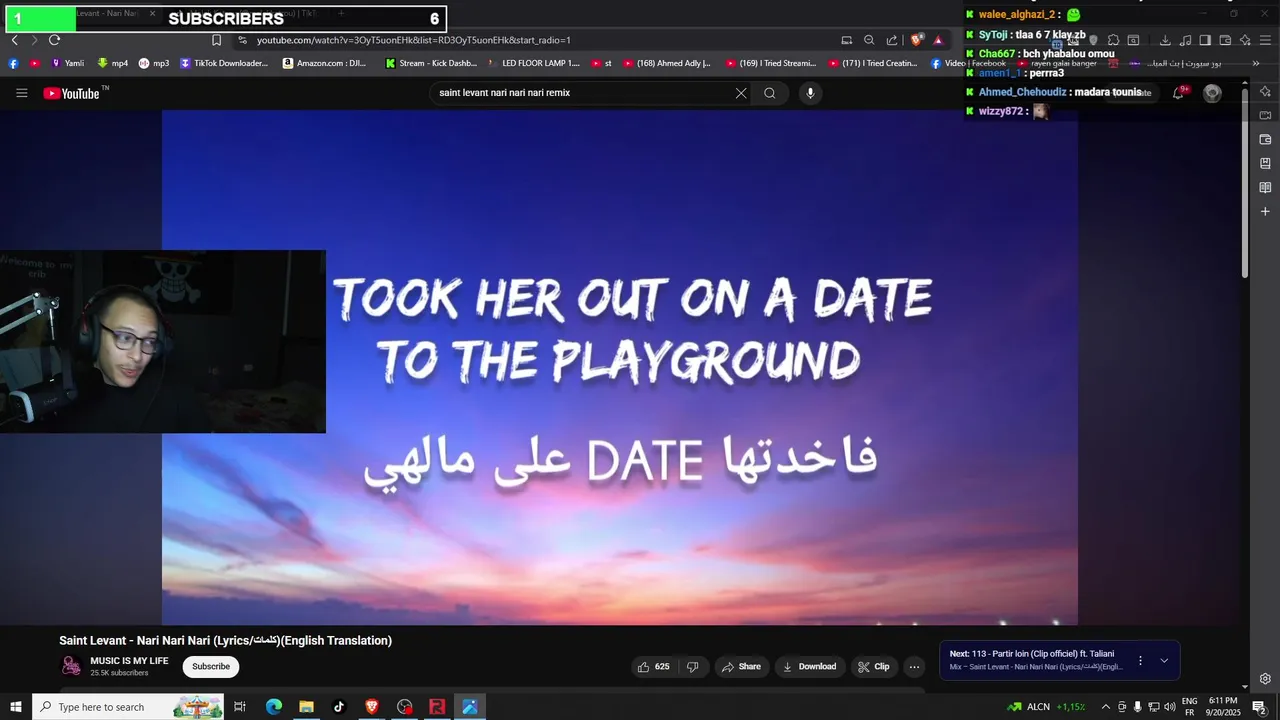
Task: Open File Explorer from the taskbar
Action: point(306,707)
